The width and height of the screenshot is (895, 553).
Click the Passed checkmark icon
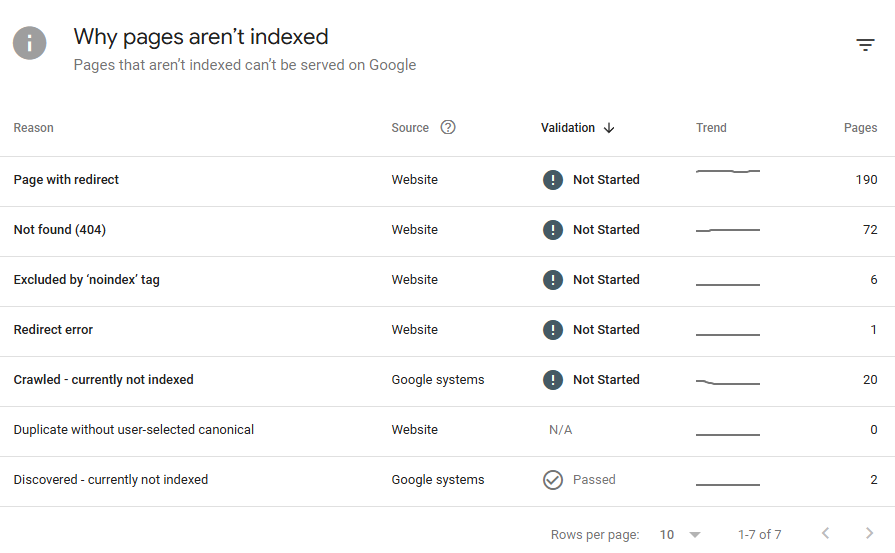pos(552,480)
